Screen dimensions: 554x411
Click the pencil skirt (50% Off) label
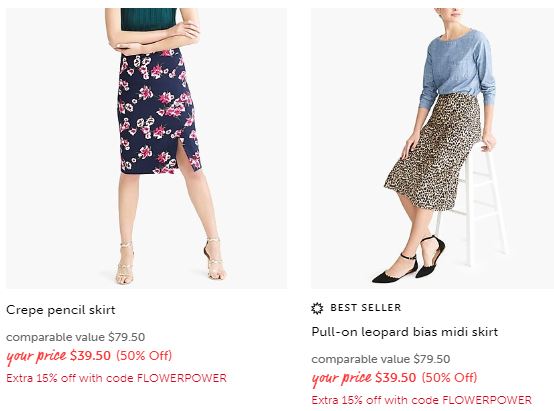[144, 356]
